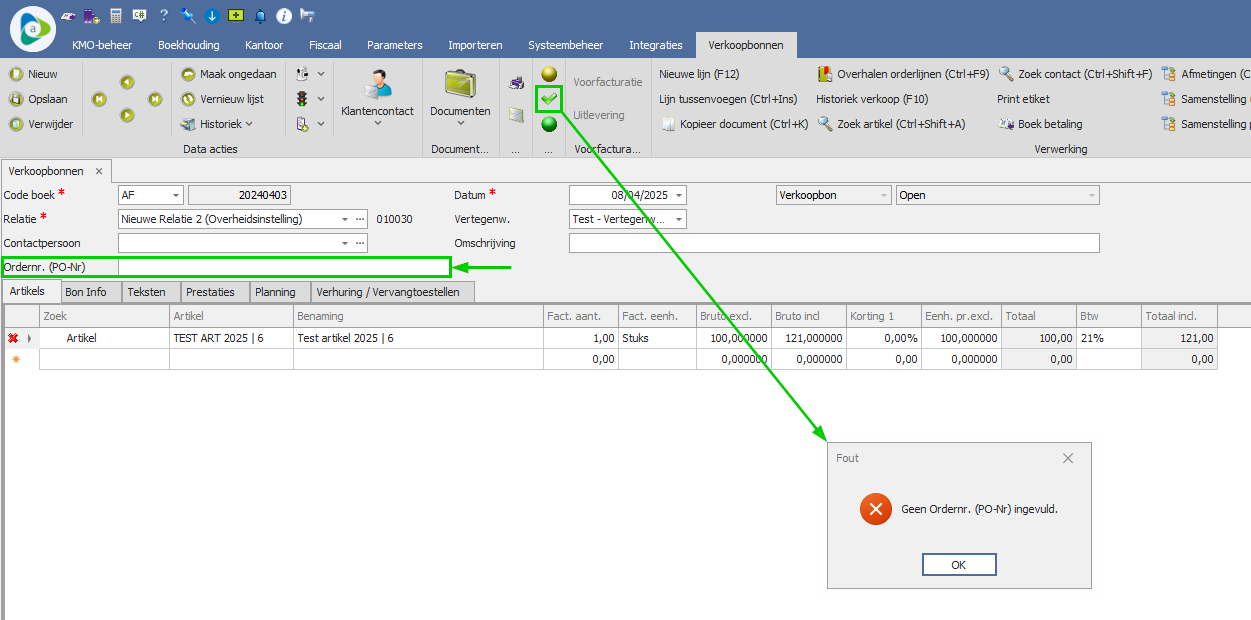Click Zoek artikel in the ribbon
1251x620 pixels.
pyautogui.click(x=891, y=124)
